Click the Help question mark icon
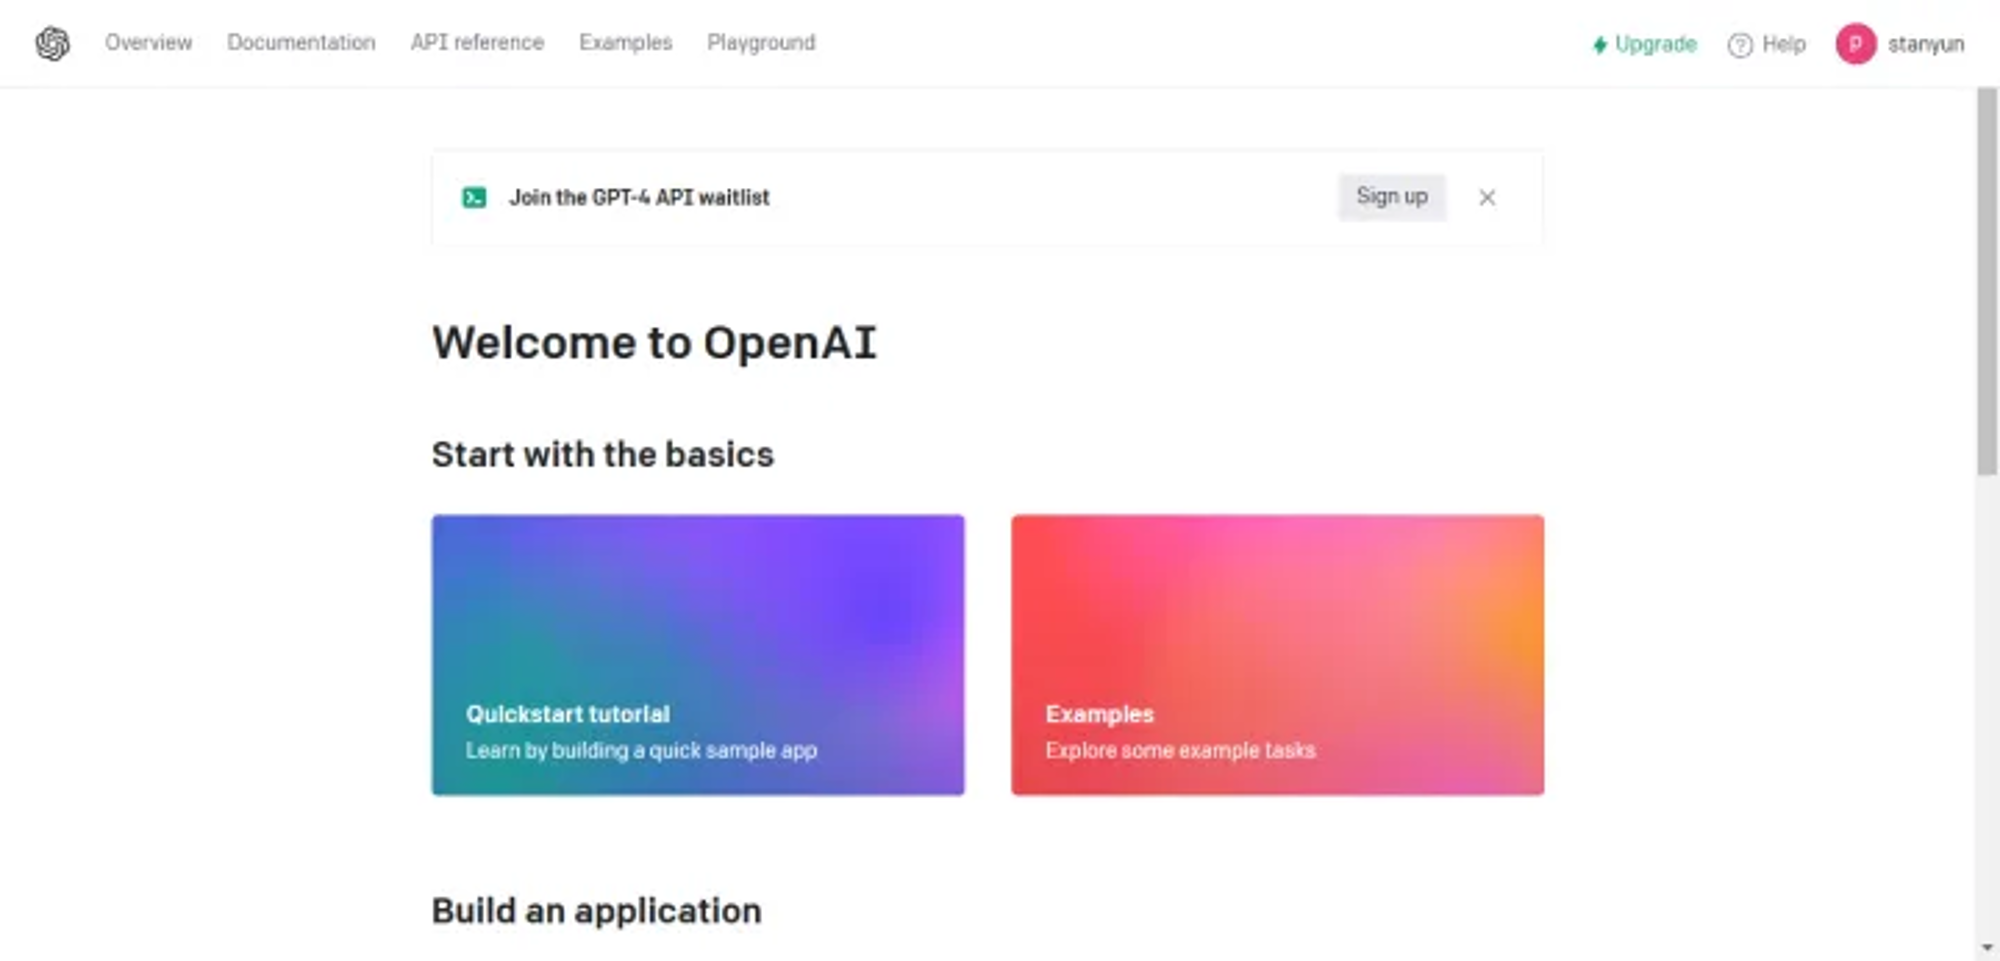Viewport: 2000px width, 961px height. 1740,45
